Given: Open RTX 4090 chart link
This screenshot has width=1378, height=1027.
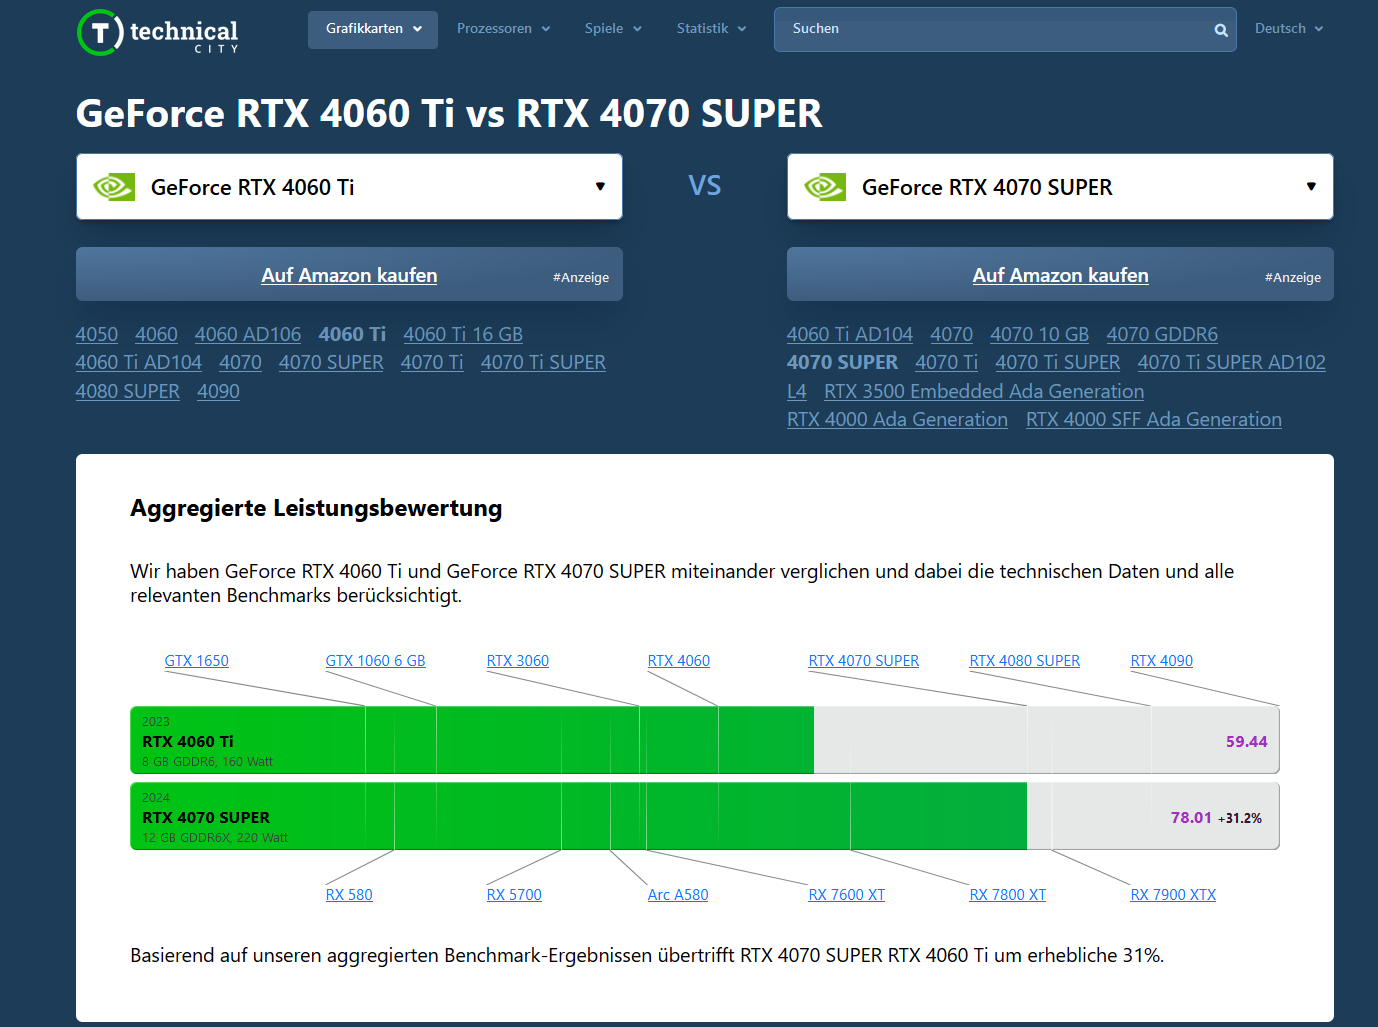Looking at the screenshot, I should tap(1162, 661).
